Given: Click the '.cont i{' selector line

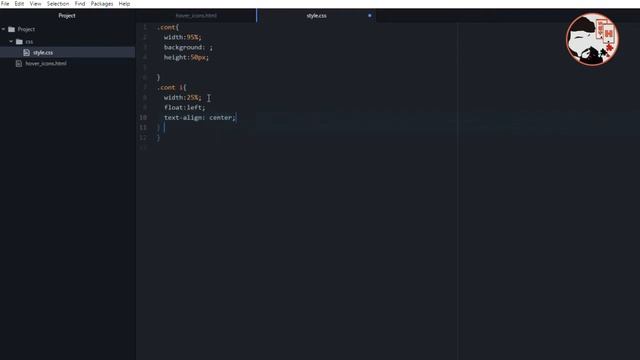Looking at the screenshot, I should click(171, 88).
